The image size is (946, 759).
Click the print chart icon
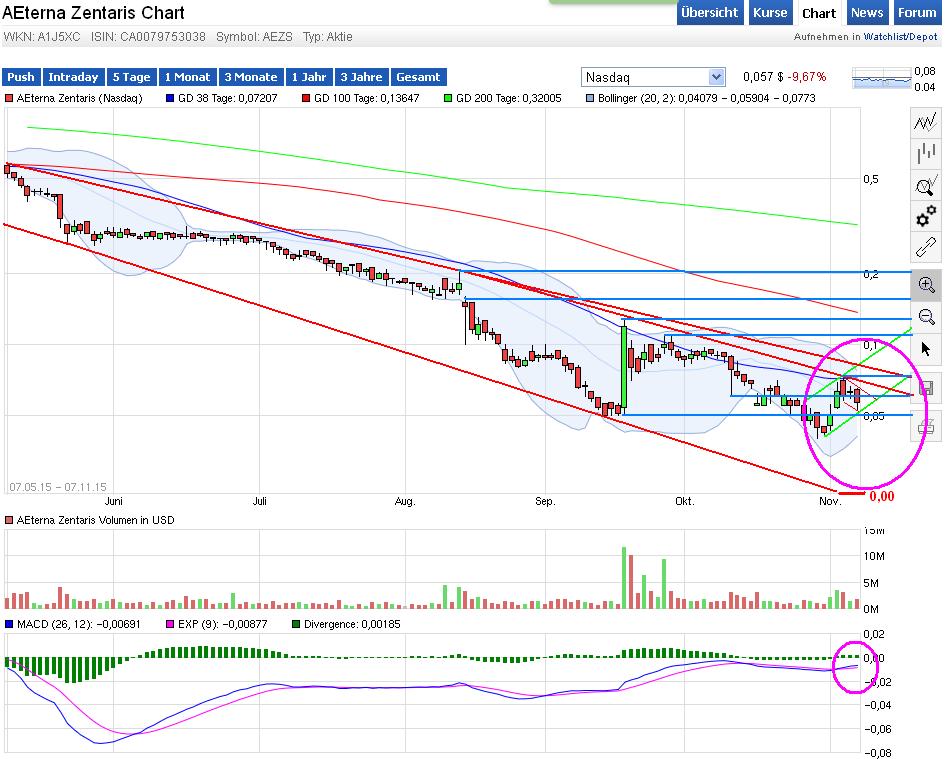coord(926,426)
